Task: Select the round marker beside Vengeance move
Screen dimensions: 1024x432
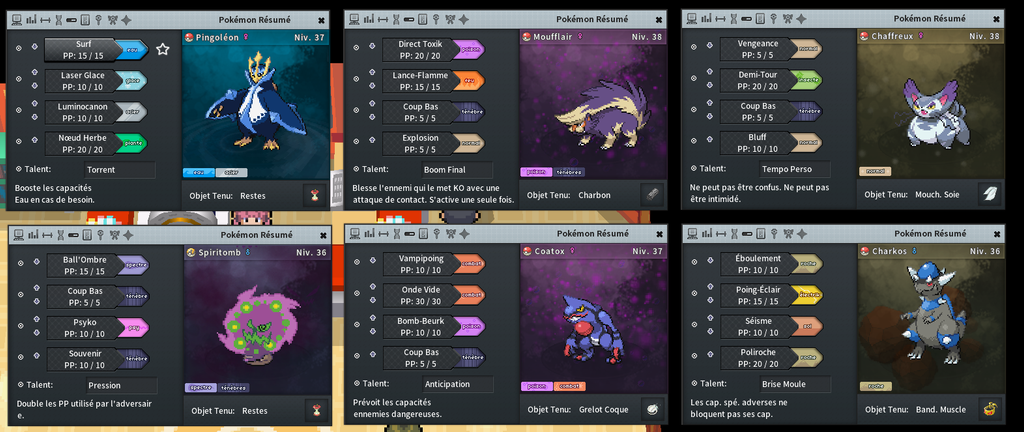Action: [x=694, y=47]
